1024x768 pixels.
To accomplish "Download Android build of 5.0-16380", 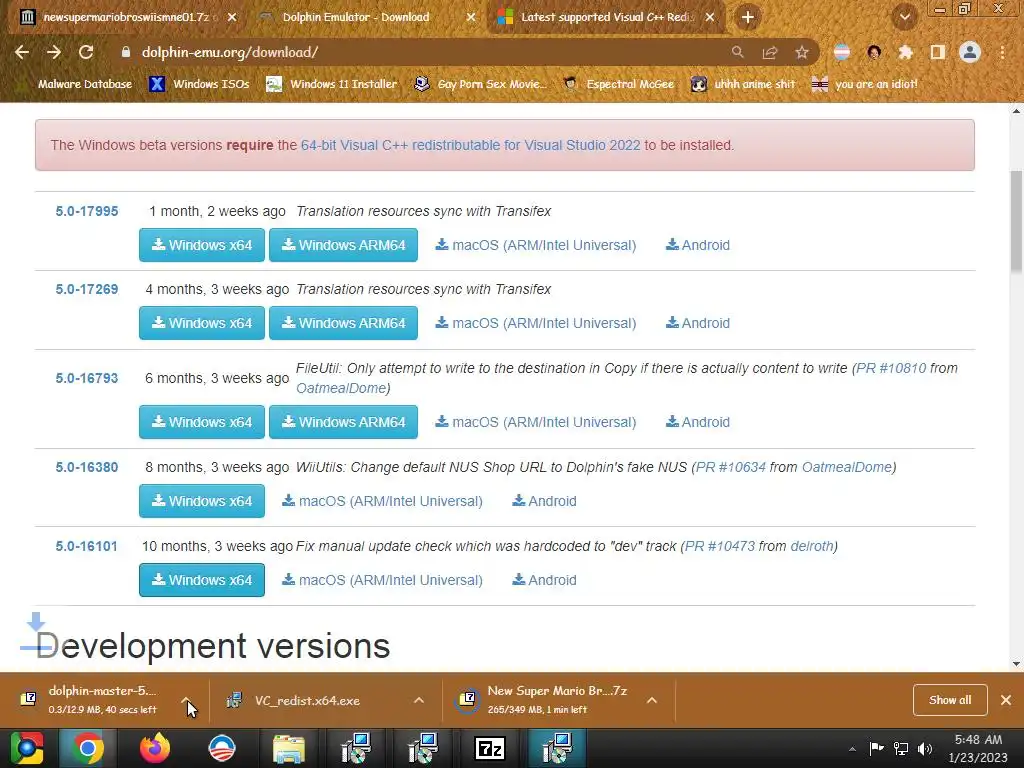I will click(544, 502).
